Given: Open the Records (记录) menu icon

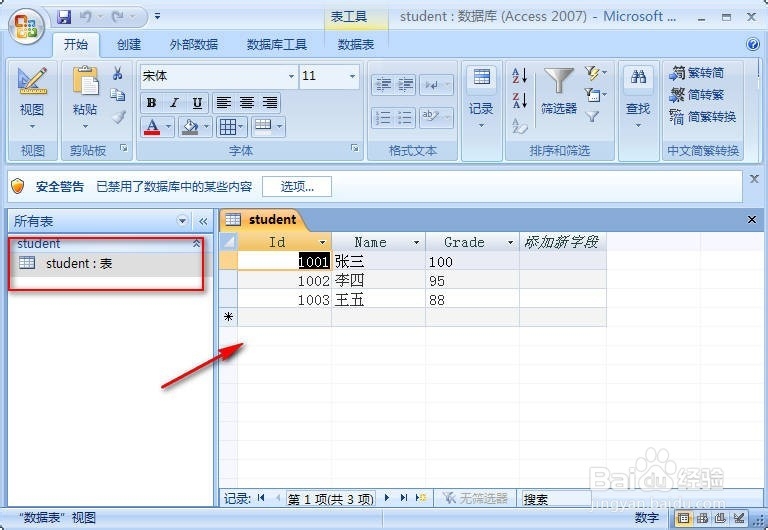Looking at the screenshot, I should point(481,77).
